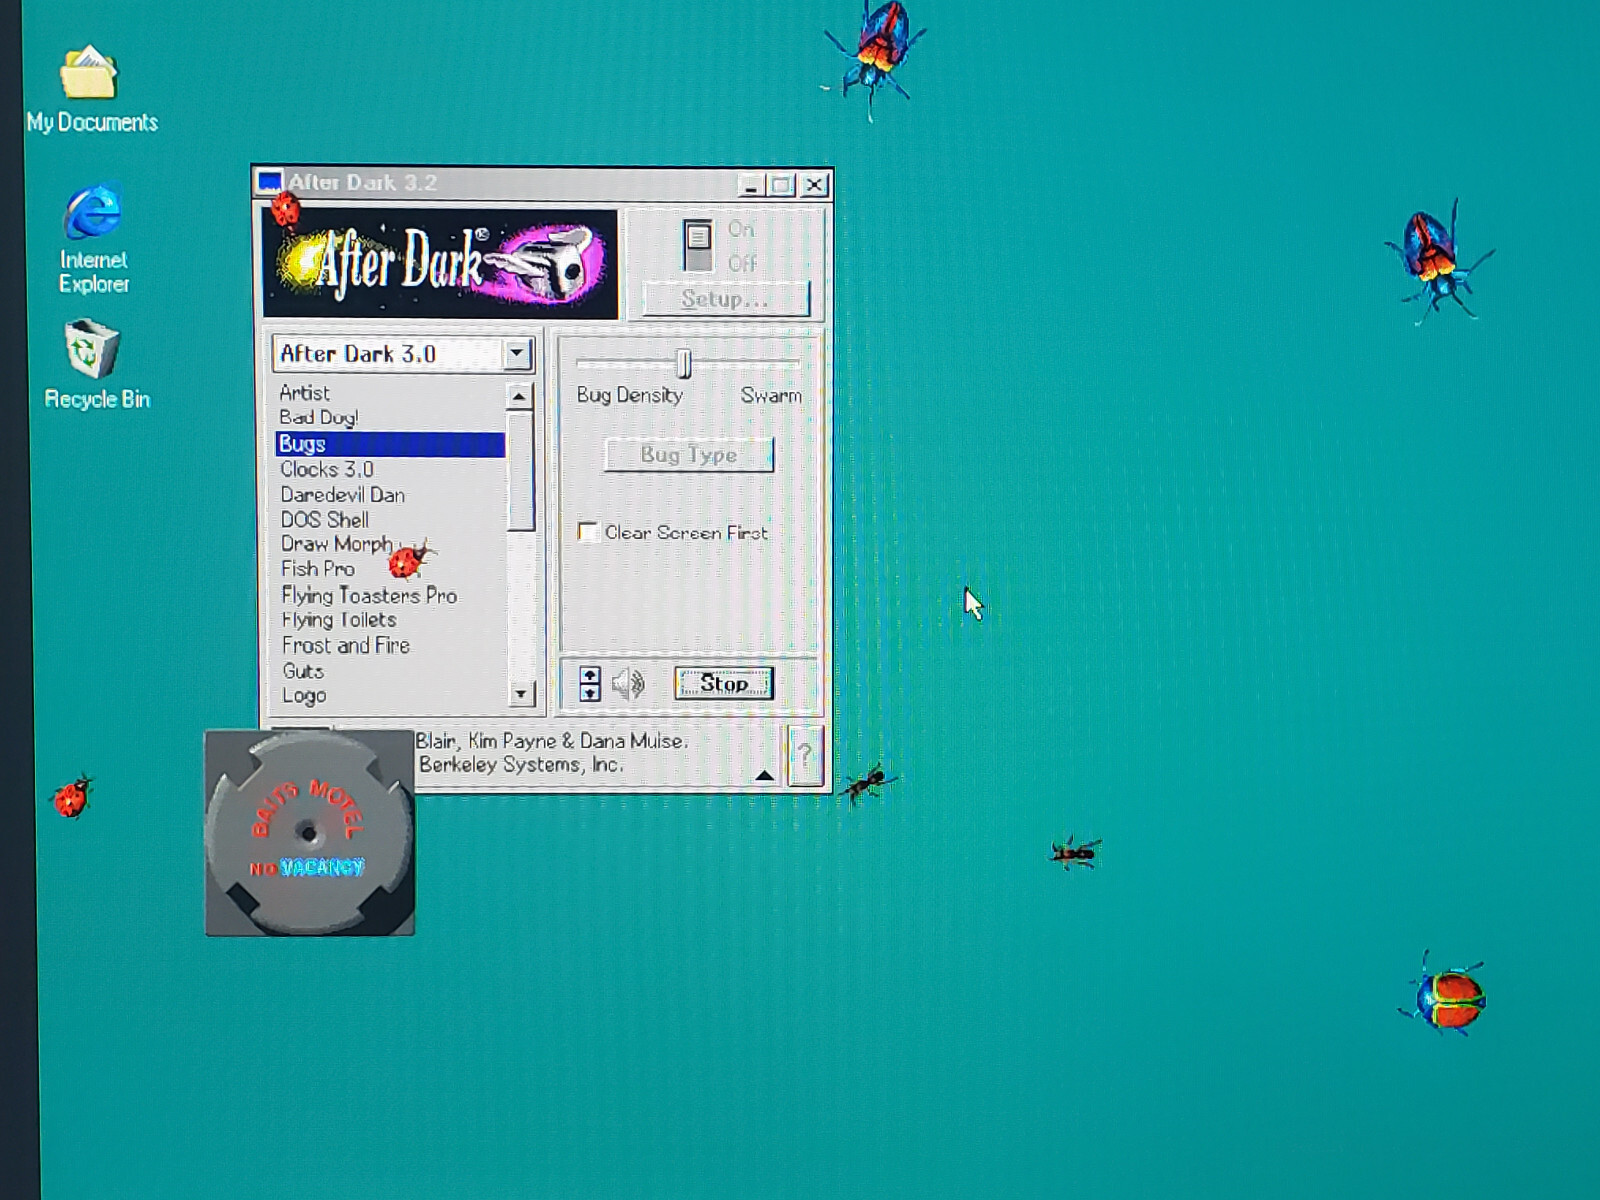Click the After Dark logo banner
Viewport: 1600px width, 1200px height.
[441, 263]
